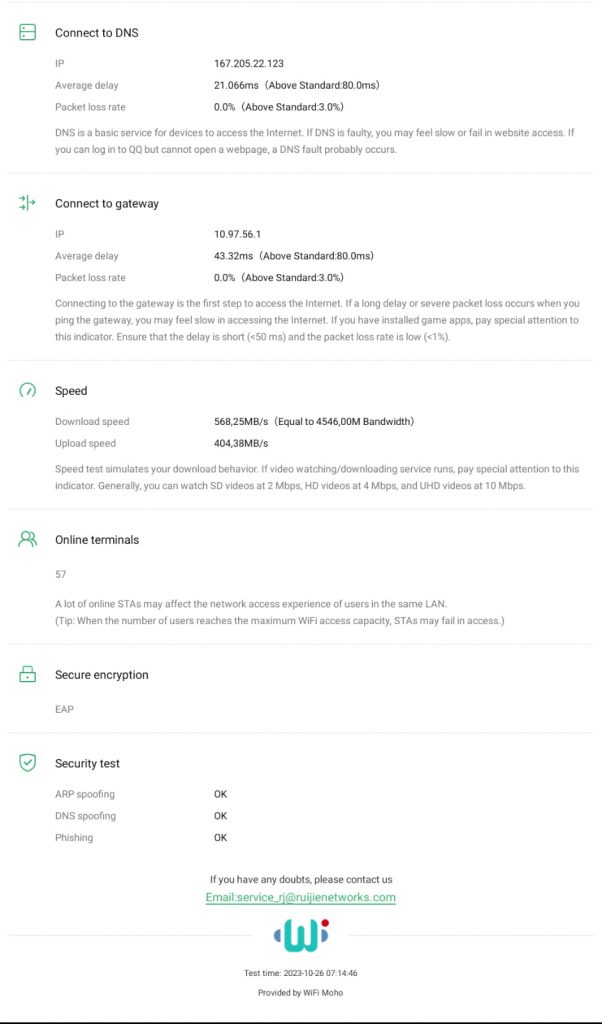
Task: Click the Phishing OK result
Action: point(220,838)
